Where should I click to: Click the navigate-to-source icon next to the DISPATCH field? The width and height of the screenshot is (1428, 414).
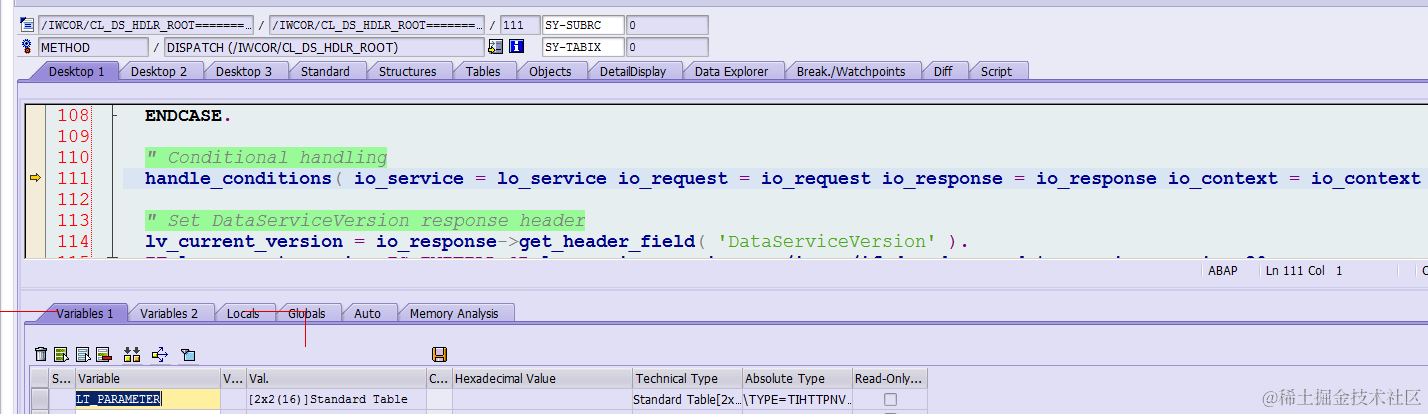tap(495, 47)
